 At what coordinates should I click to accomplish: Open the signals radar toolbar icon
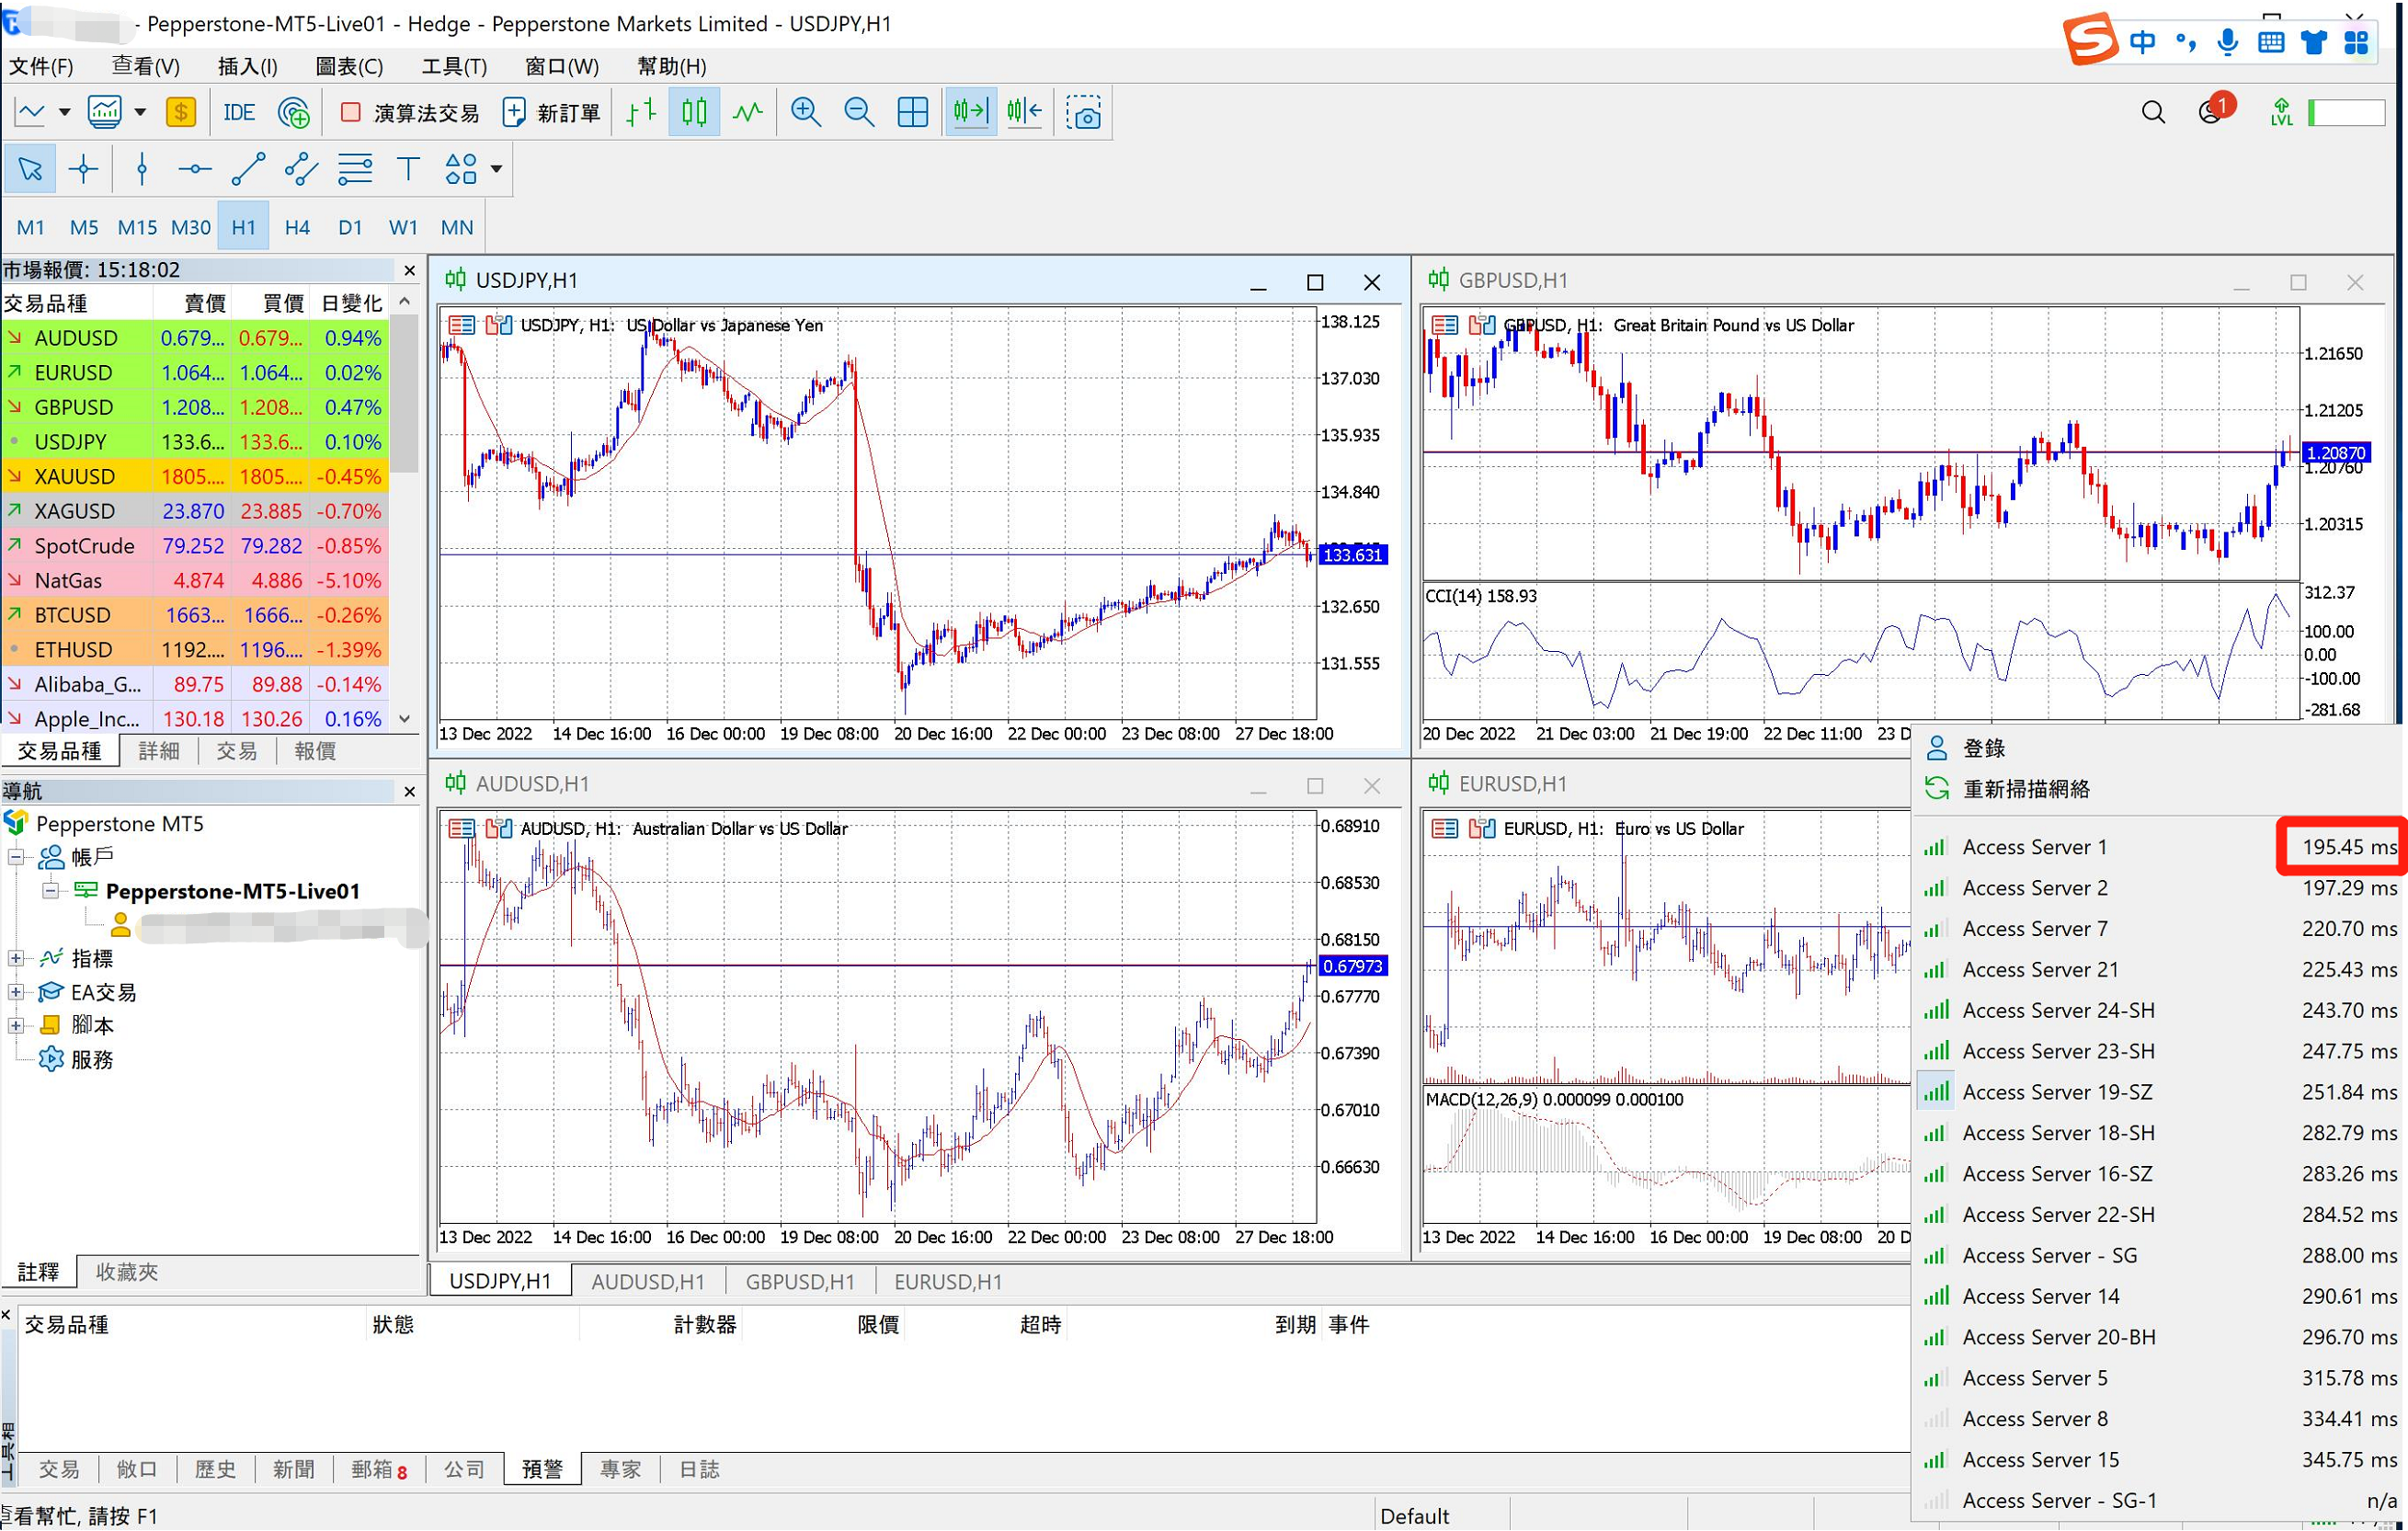[294, 112]
